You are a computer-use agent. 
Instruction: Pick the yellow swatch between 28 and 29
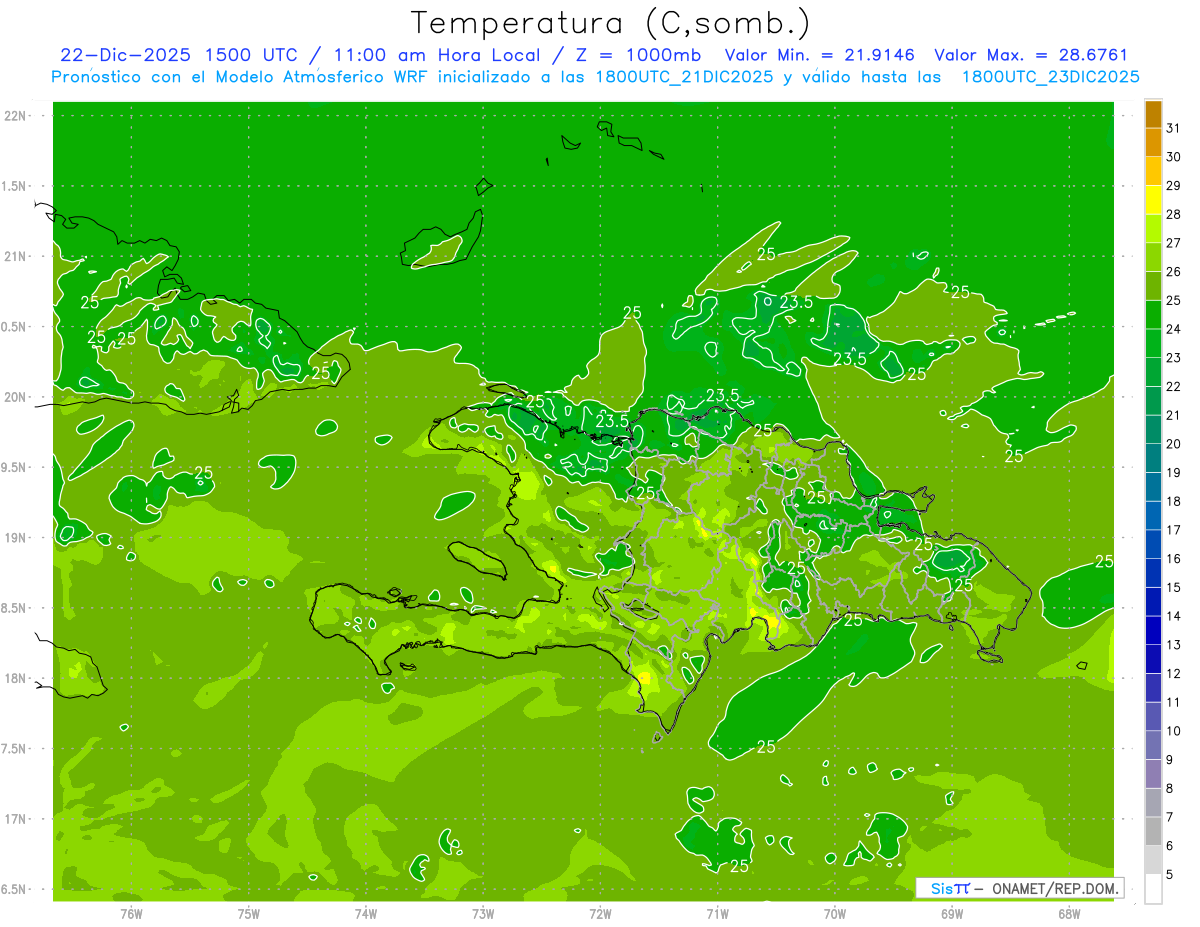(1153, 200)
